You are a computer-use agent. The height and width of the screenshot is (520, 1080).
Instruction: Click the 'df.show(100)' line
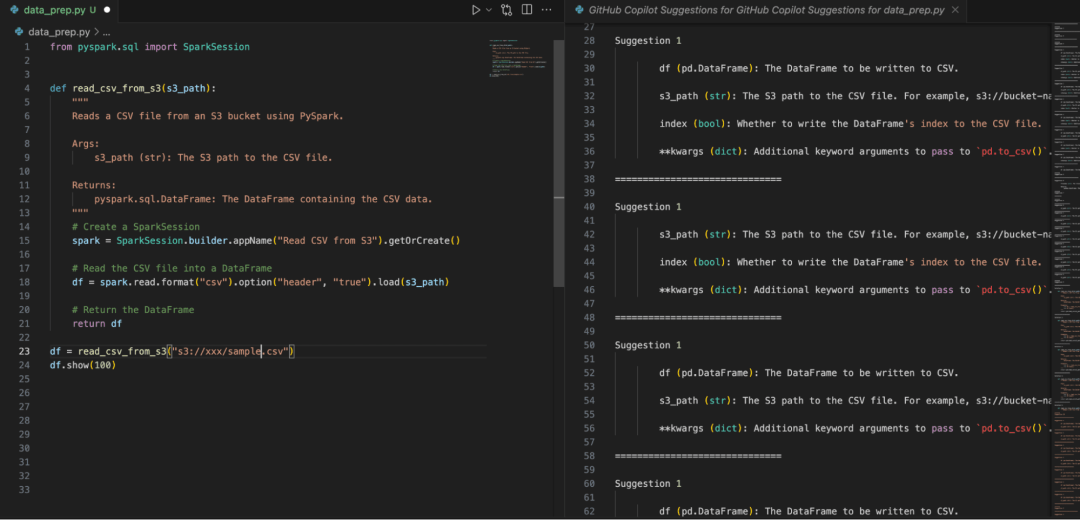[x=83, y=365]
